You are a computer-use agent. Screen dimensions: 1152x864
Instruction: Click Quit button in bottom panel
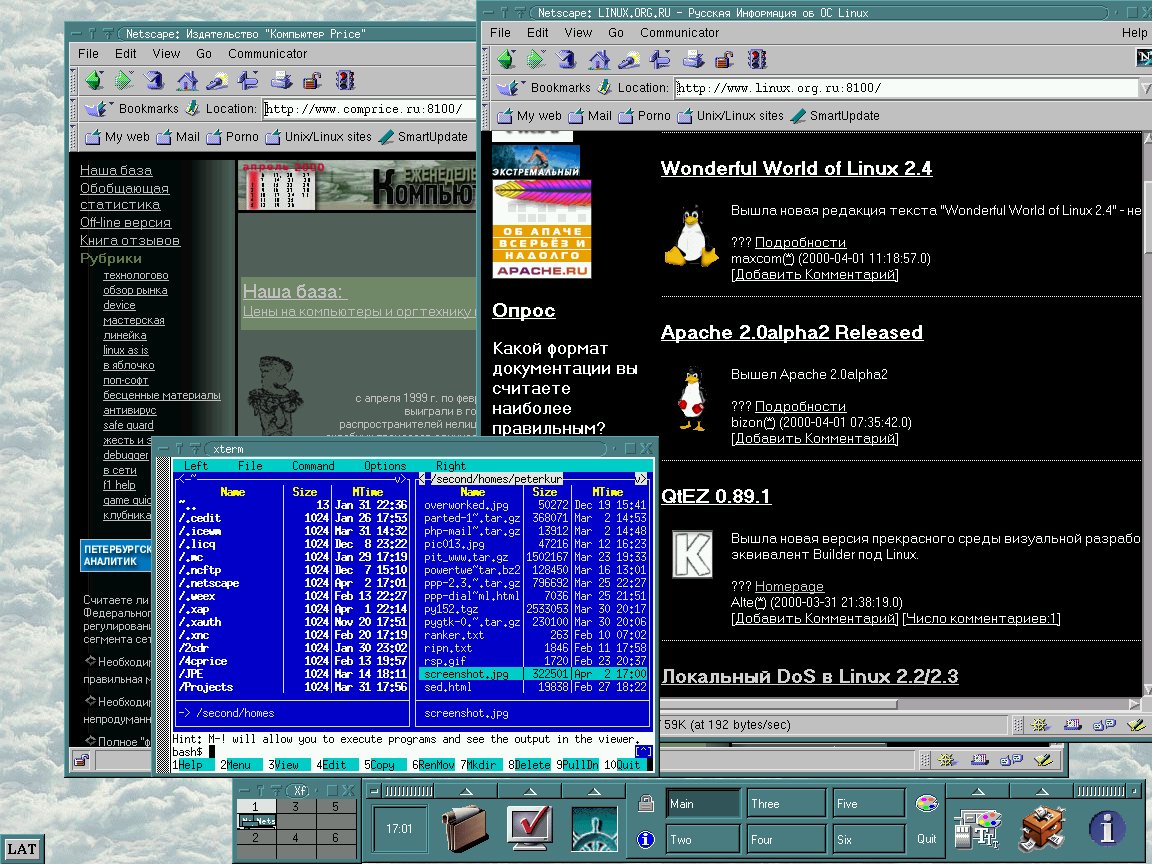(926, 839)
